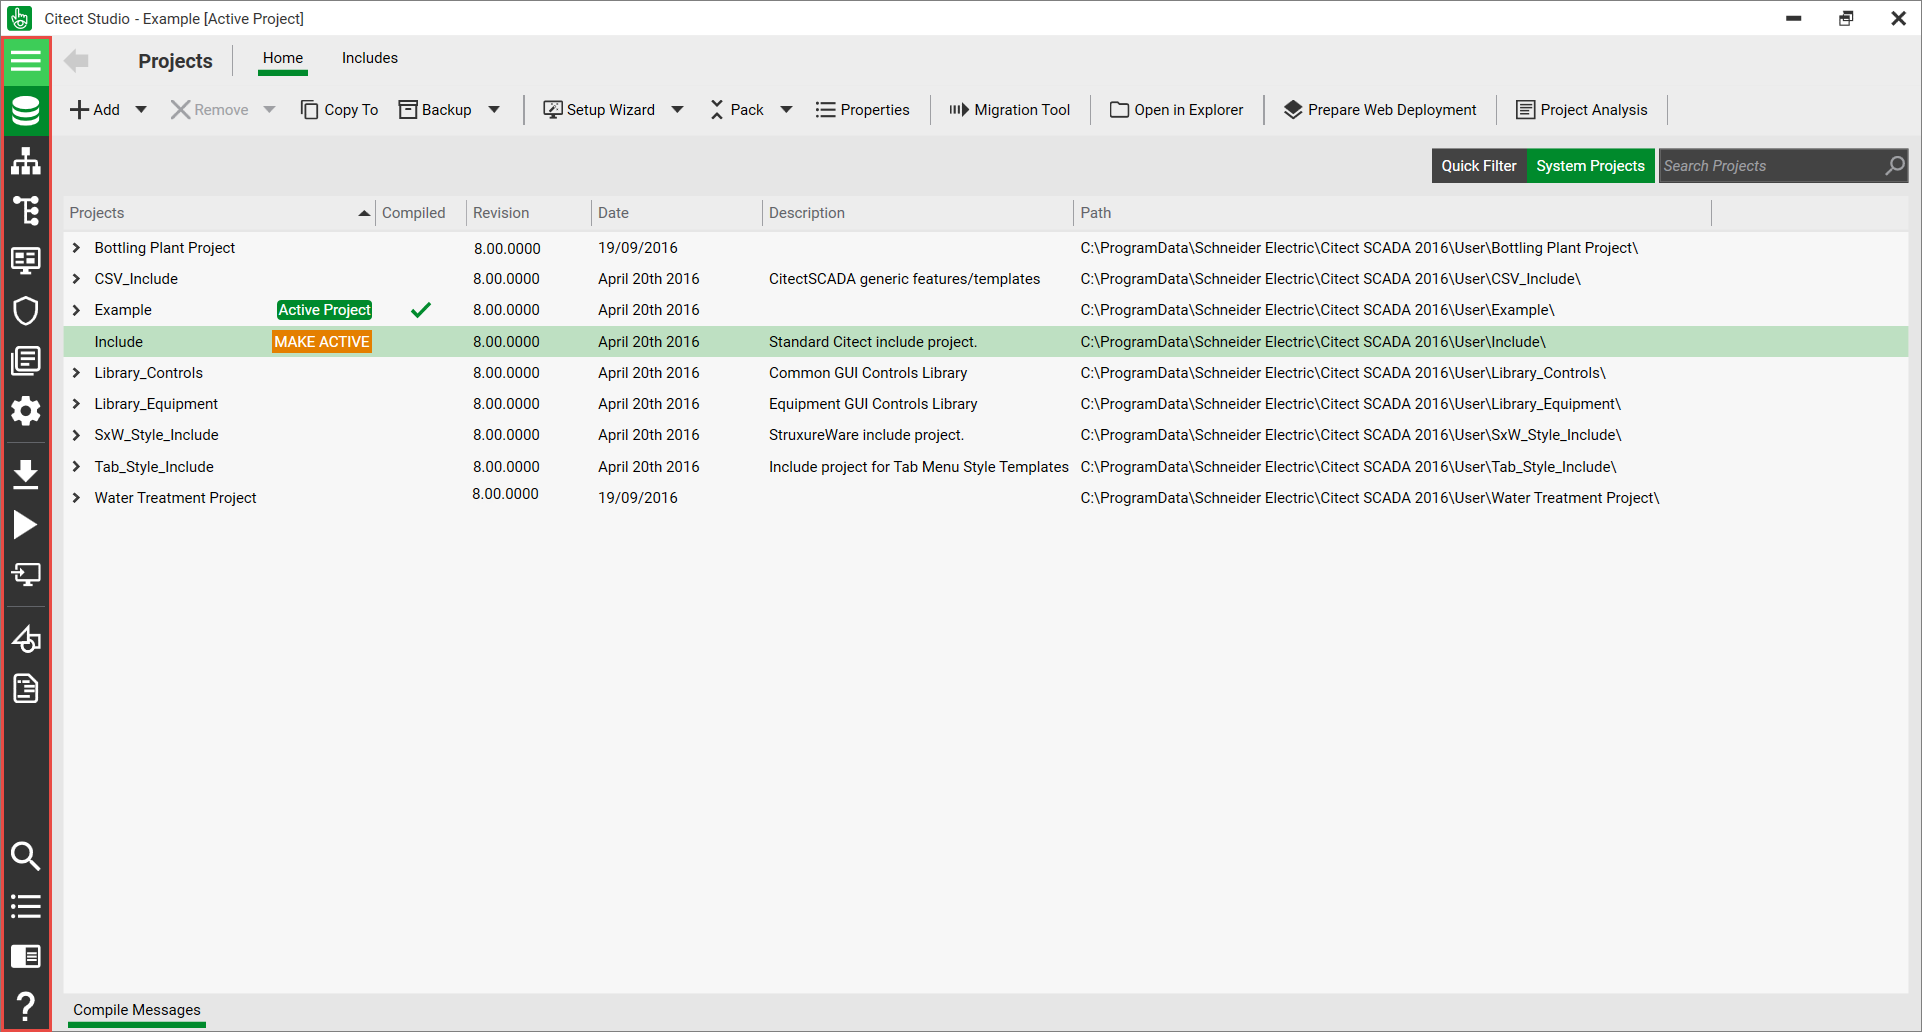
Task: Click the Help question mark icon
Action: coord(26,1006)
